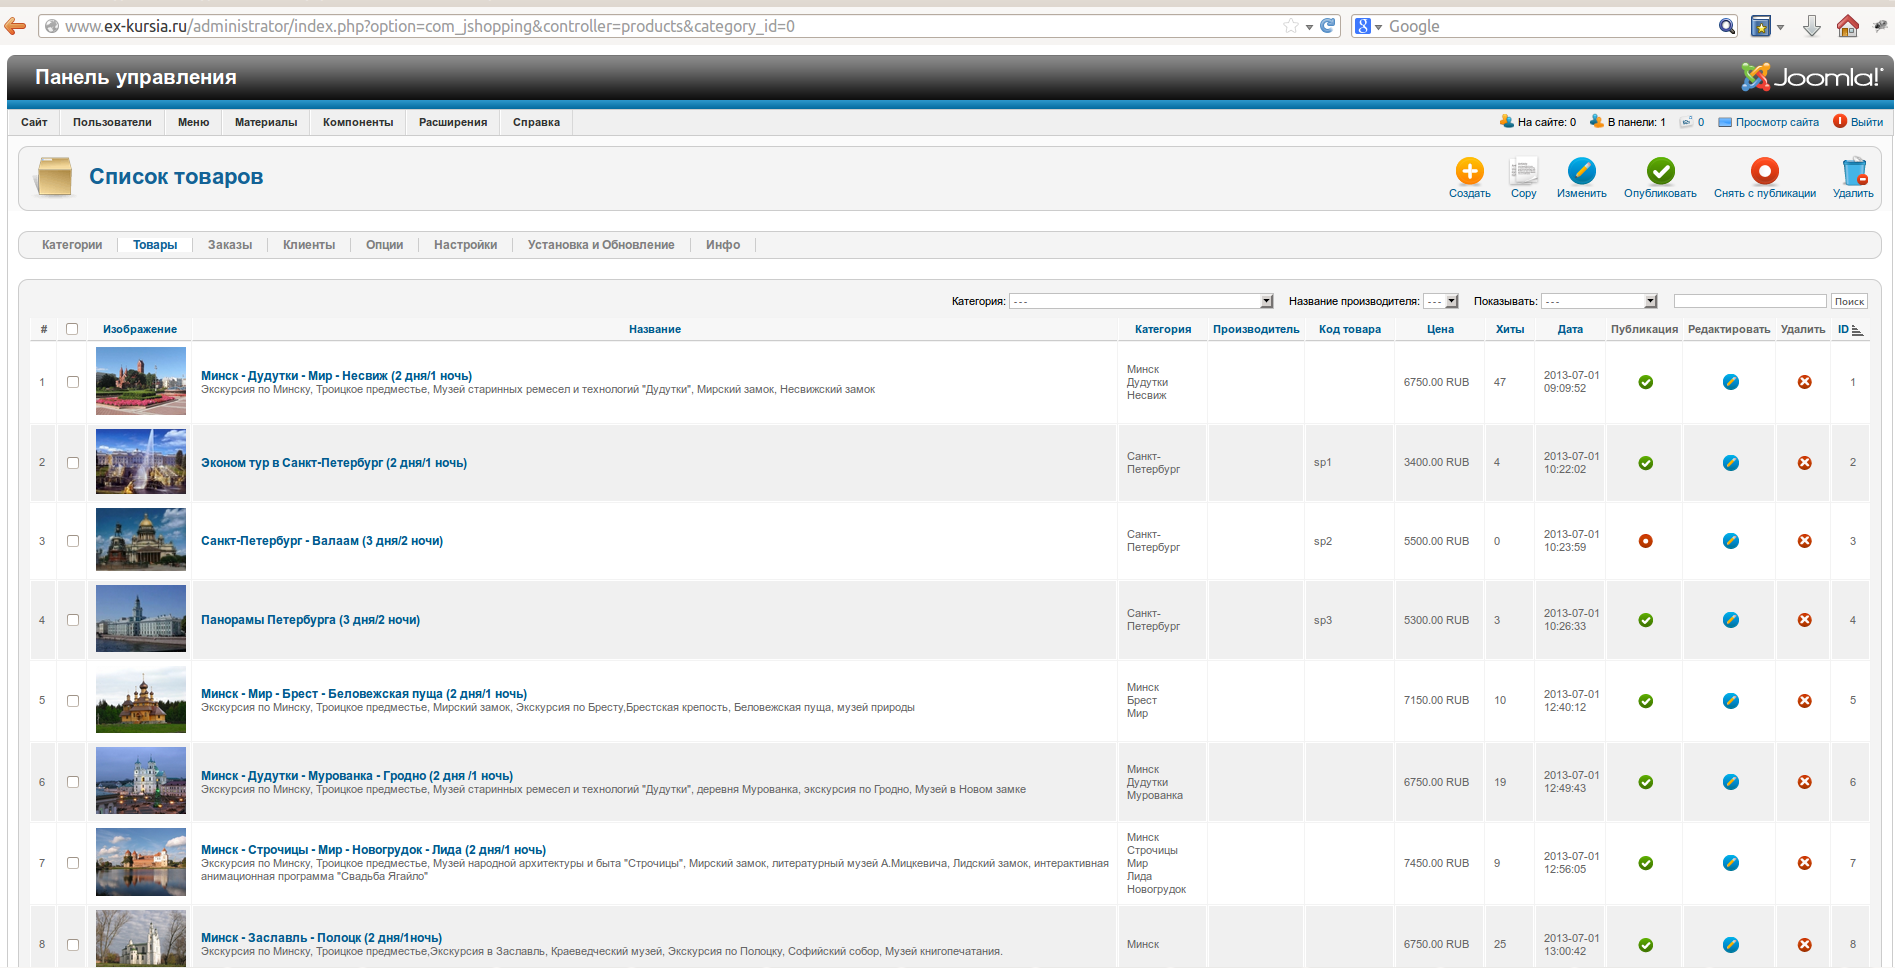Screen dimensions: 1895x968
Task: Toggle the select-all checkbox in table header
Action: point(72,329)
